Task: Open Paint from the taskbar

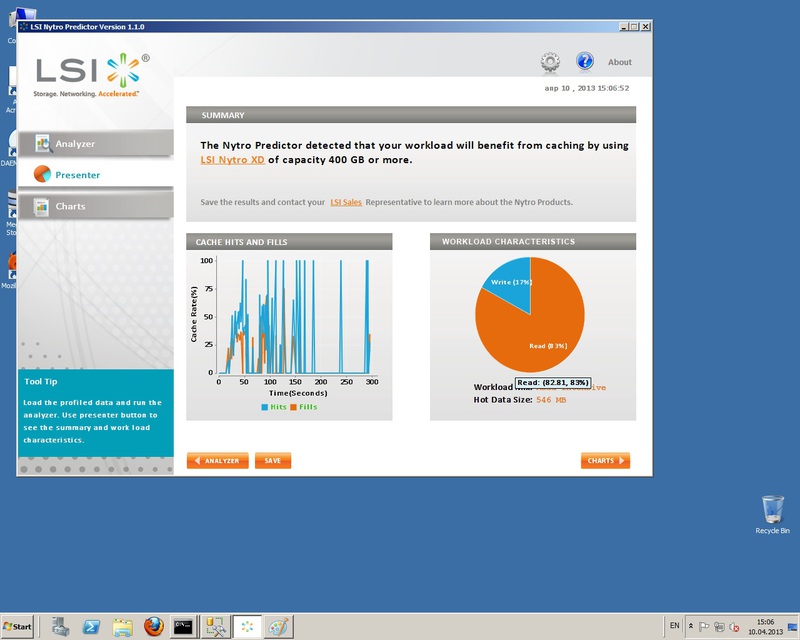Action: click(279, 627)
